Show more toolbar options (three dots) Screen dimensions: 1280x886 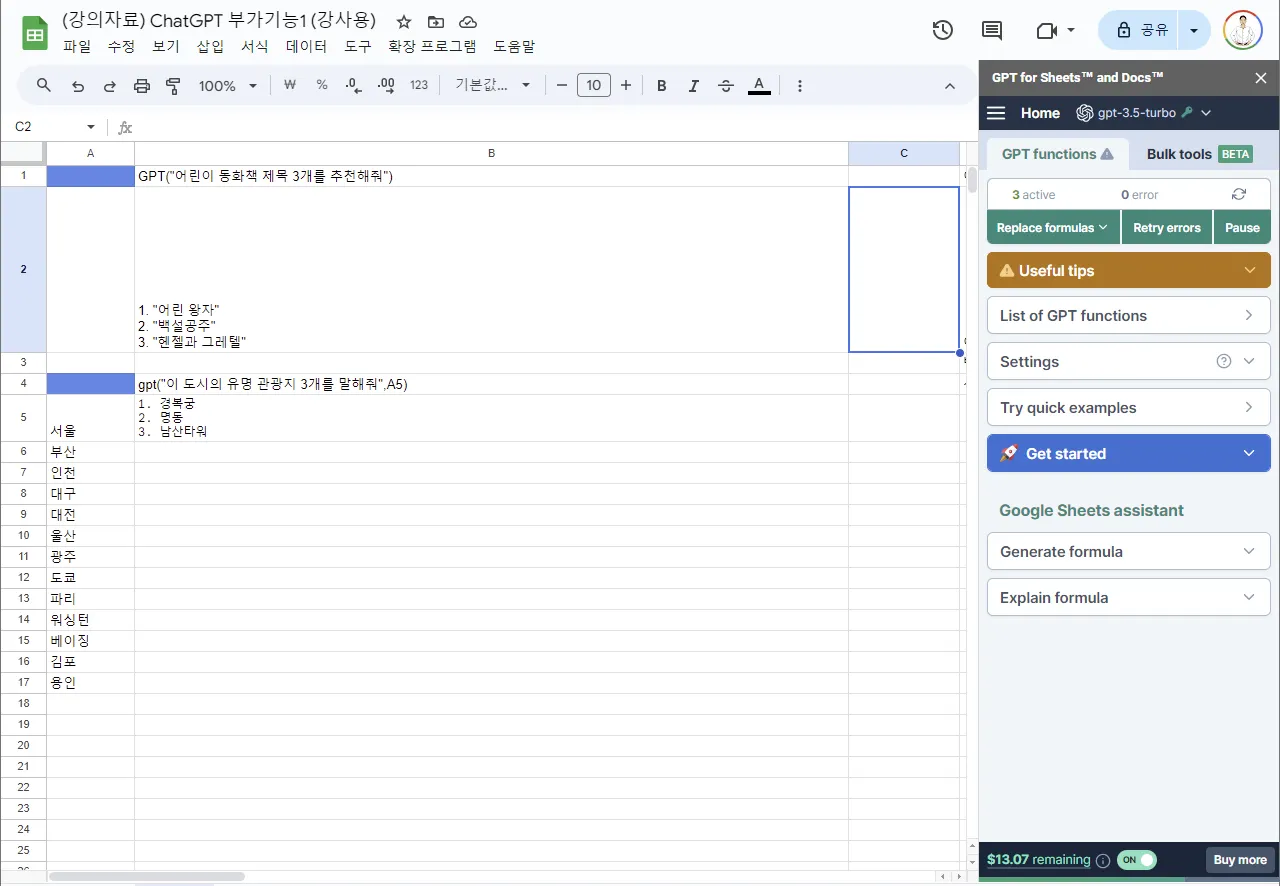[x=800, y=86]
